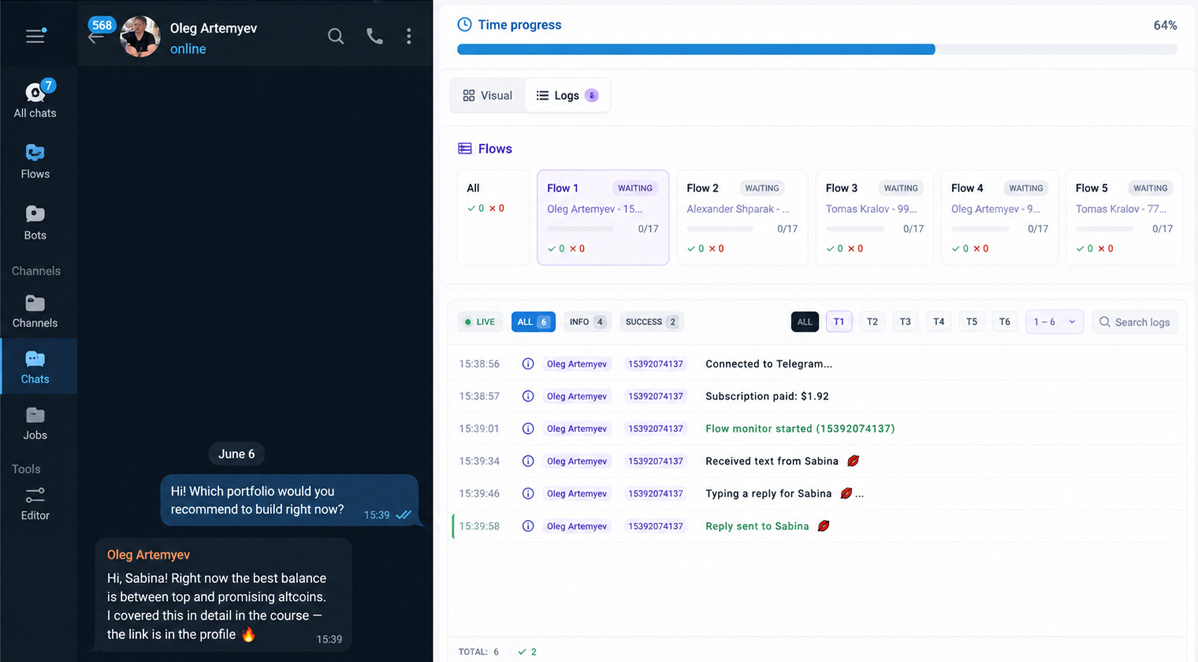Select the T1 filter

point(839,322)
